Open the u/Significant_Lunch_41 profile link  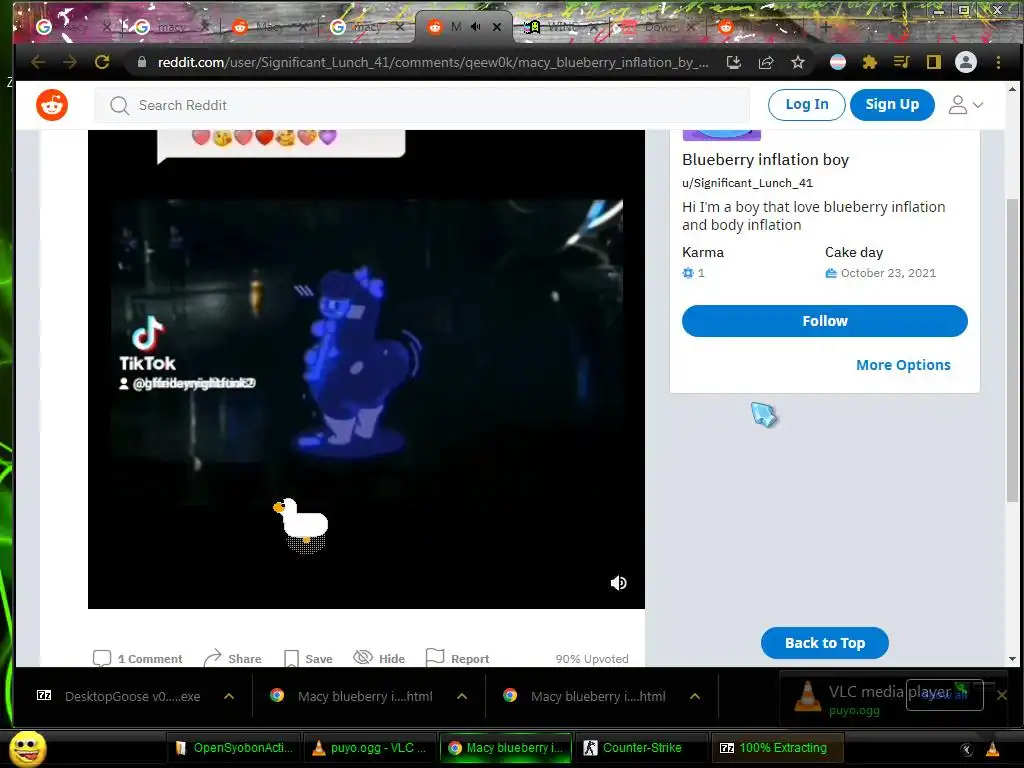tap(747, 184)
